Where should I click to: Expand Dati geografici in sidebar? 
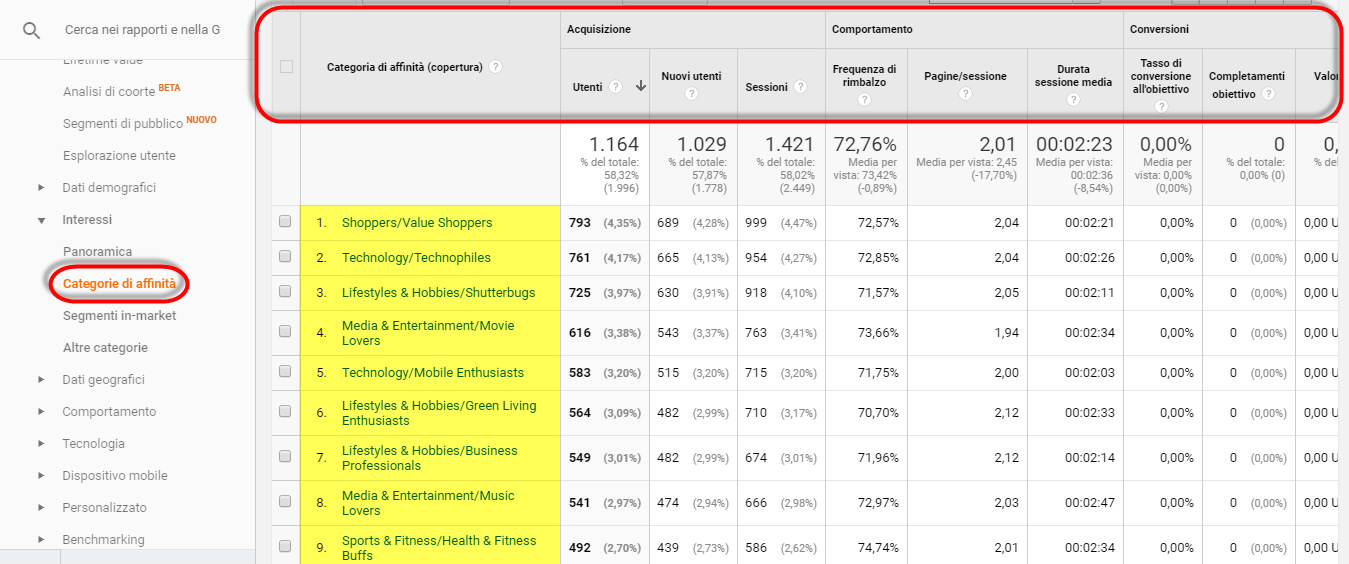tap(41, 380)
